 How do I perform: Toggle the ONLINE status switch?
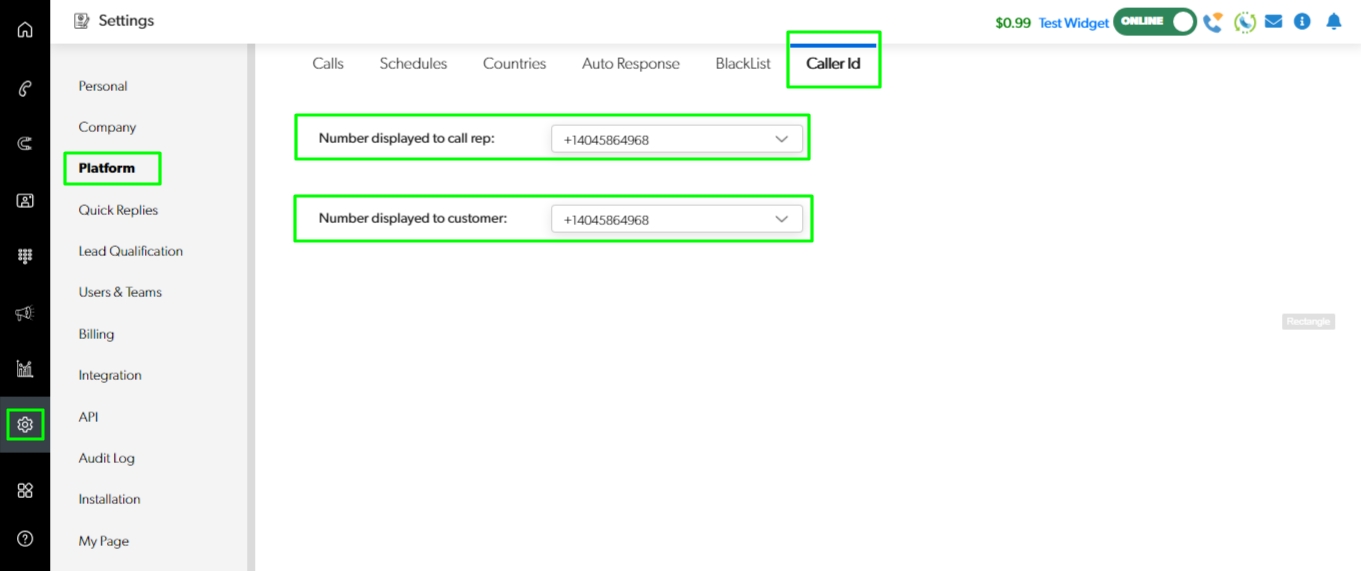click(x=1155, y=21)
